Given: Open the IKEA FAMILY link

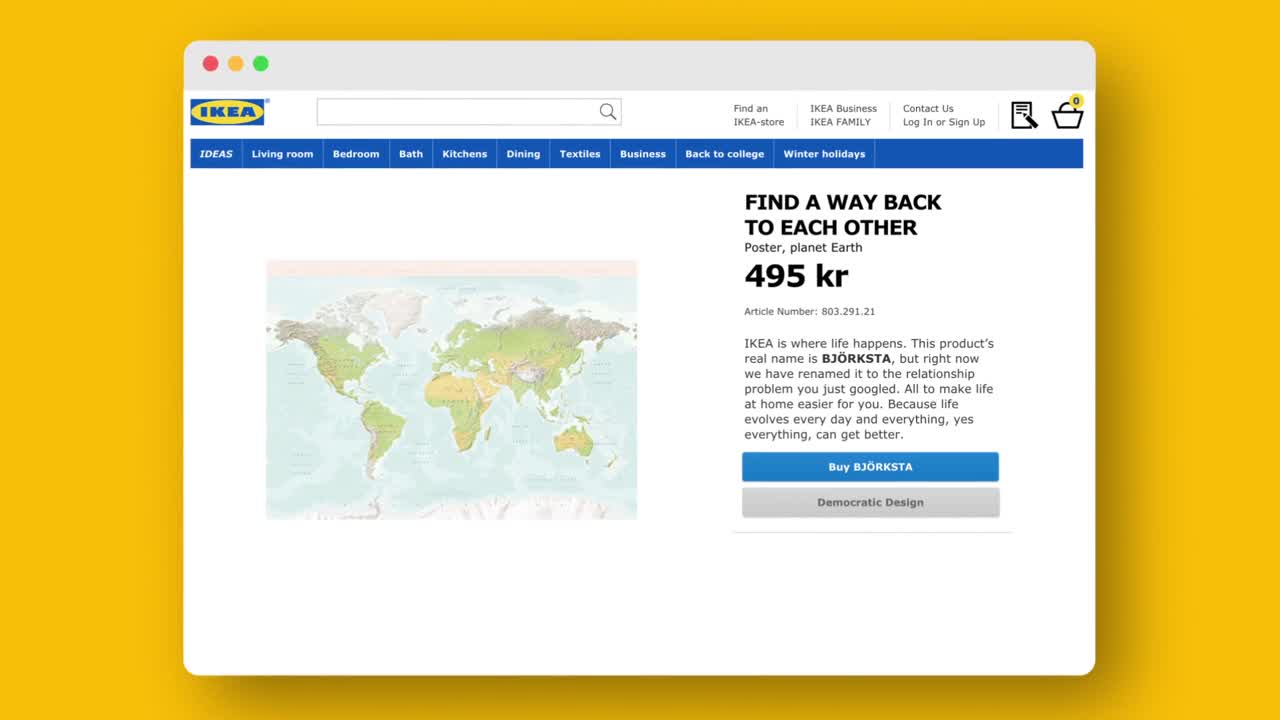Looking at the screenshot, I should pos(840,122).
